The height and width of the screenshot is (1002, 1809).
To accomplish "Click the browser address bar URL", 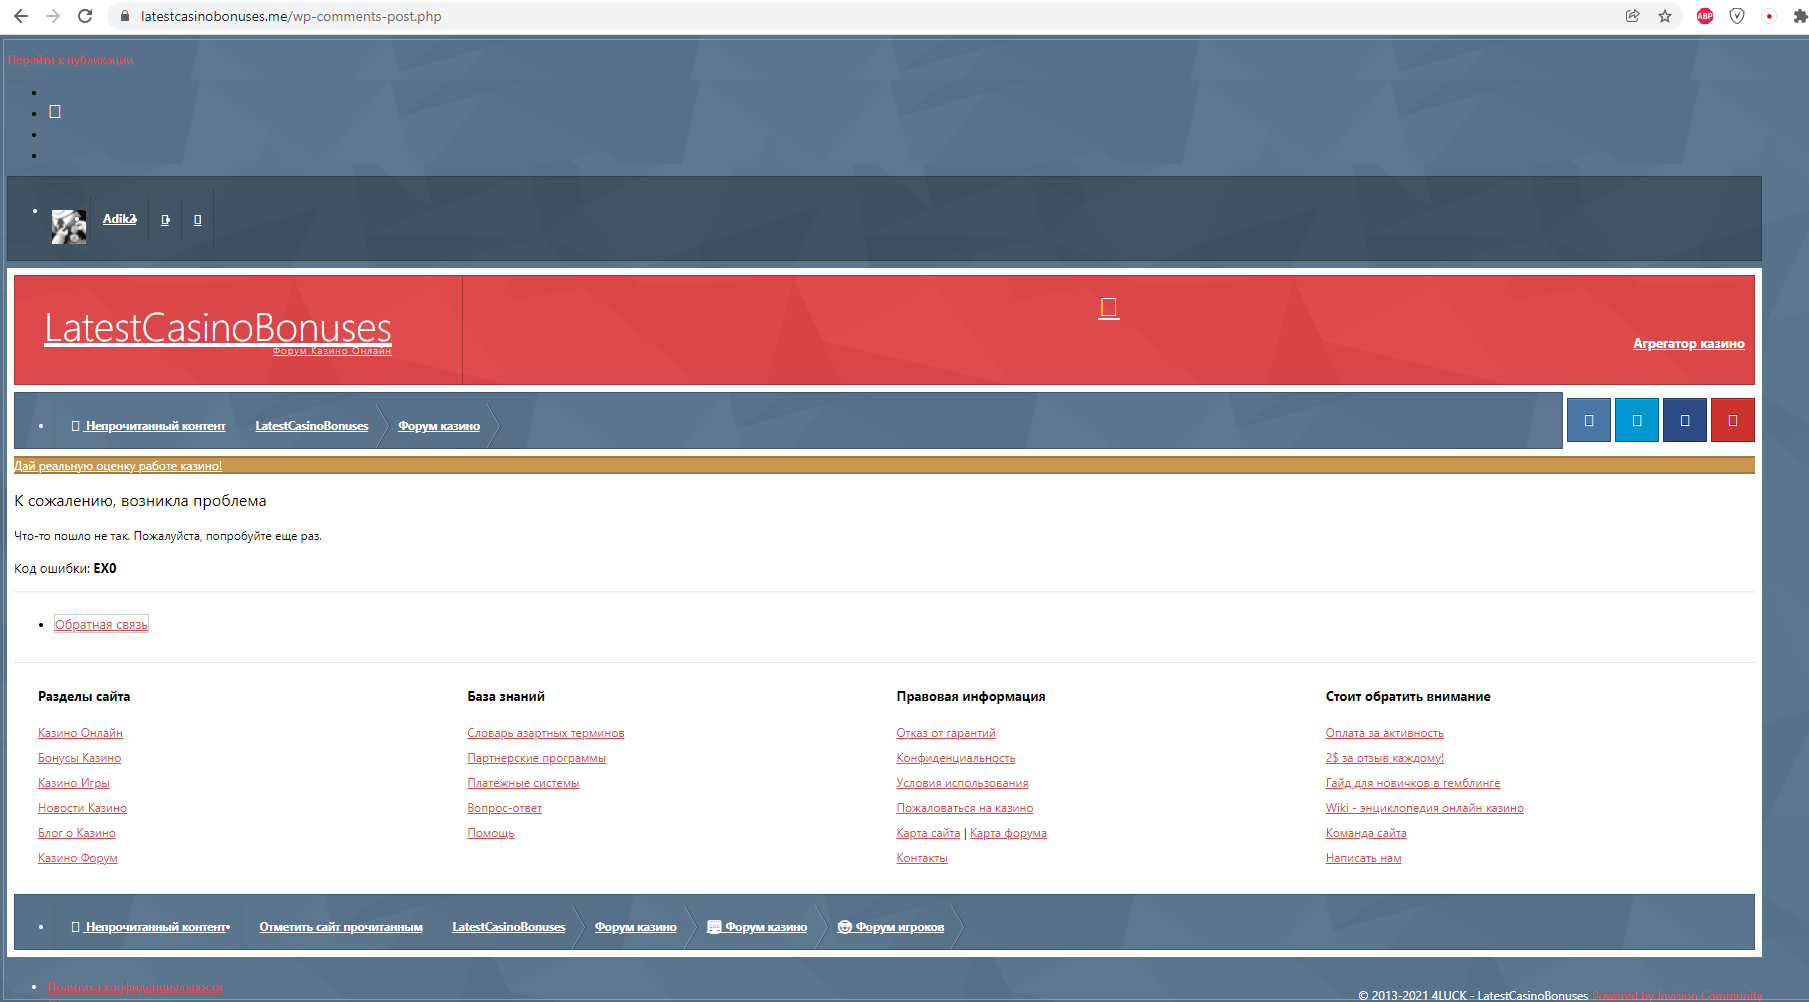I will pos(290,16).
